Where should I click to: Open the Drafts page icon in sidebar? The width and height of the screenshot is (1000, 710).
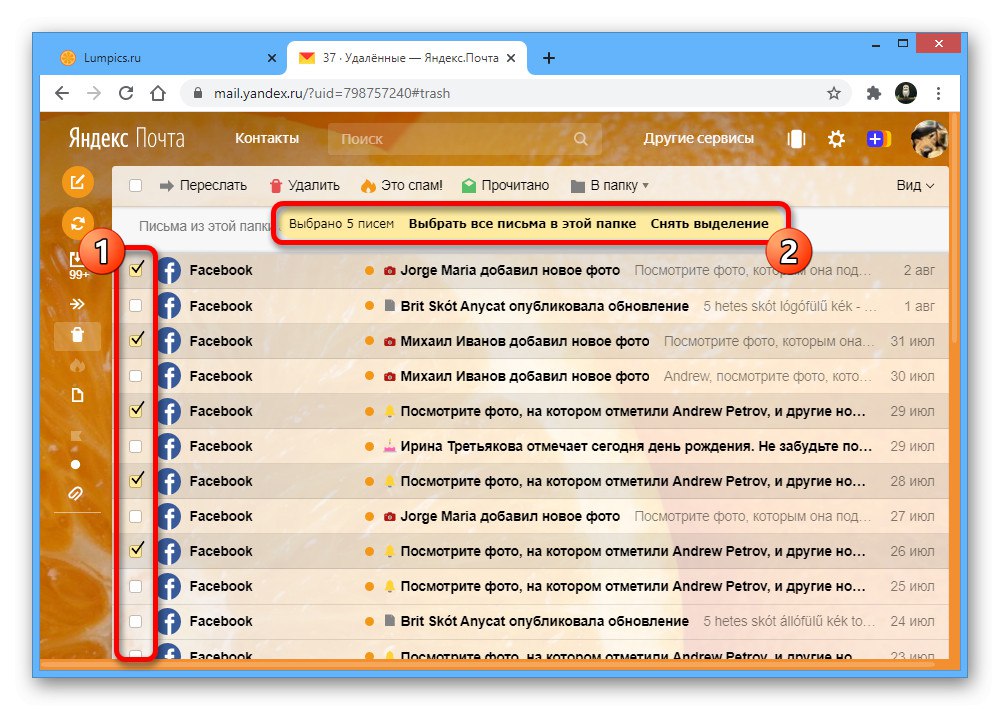(x=77, y=396)
